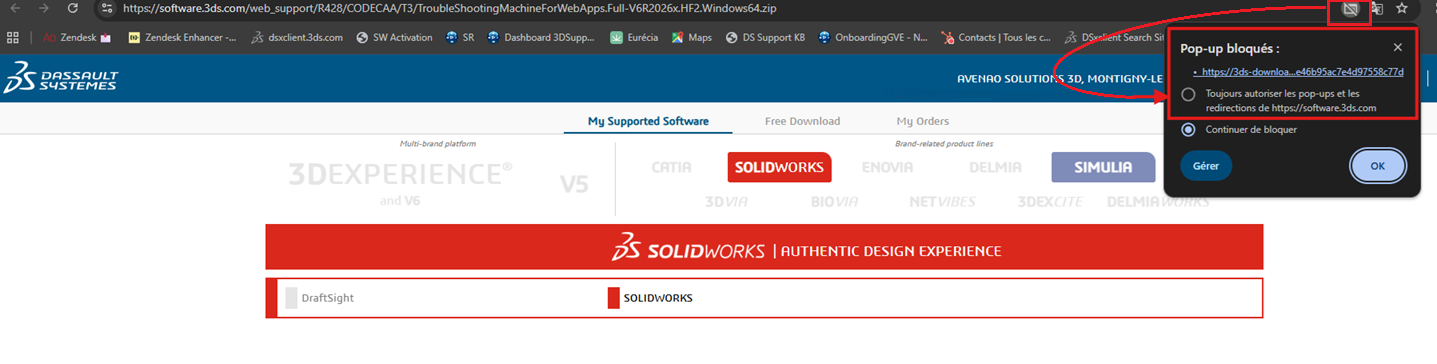Click the pop-up blocked icon in address bar
1437x364 pixels.
1349,9
